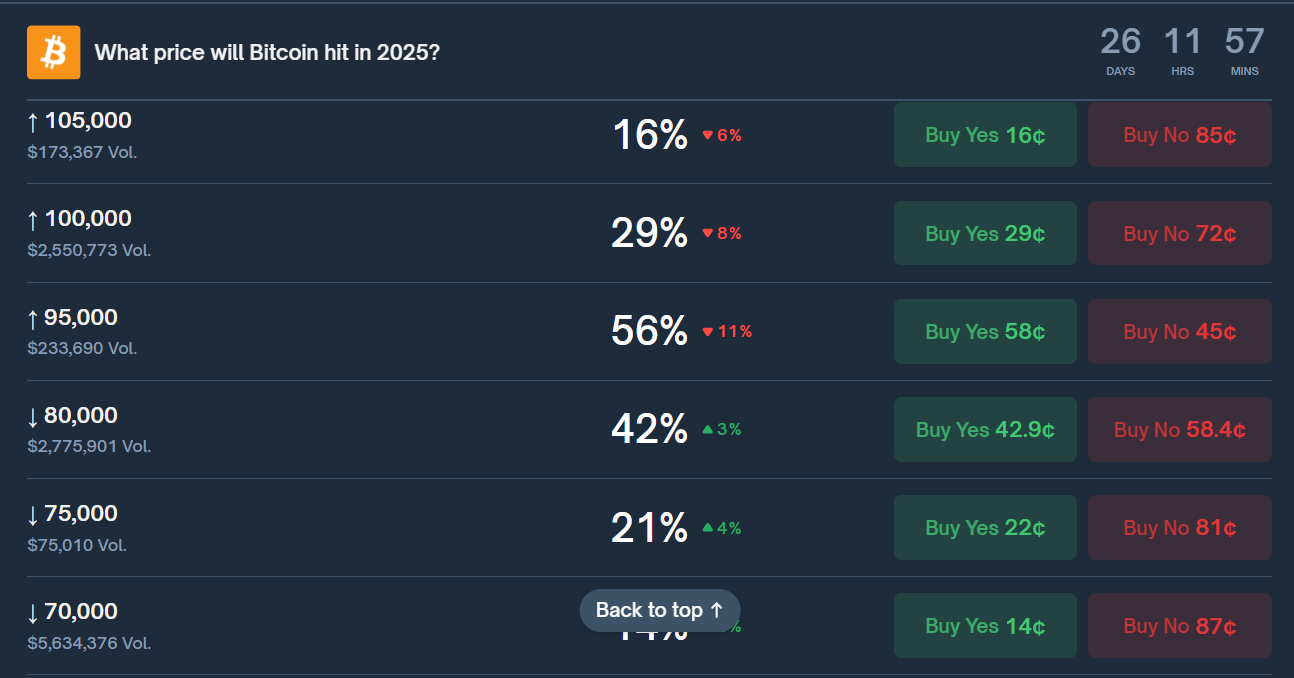
Task: Select the down arrow beside 70,000
Action: click(32, 611)
